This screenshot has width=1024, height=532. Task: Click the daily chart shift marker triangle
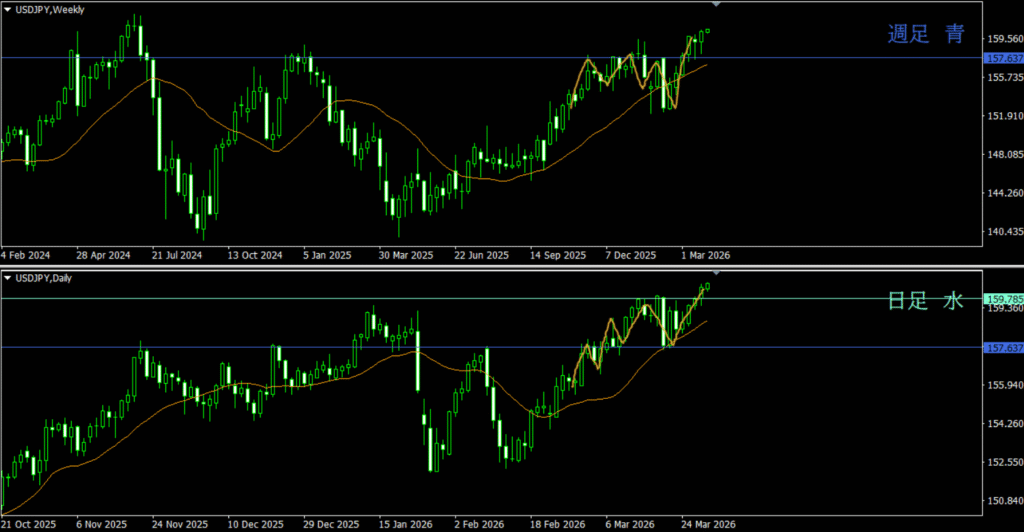[x=715, y=272]
